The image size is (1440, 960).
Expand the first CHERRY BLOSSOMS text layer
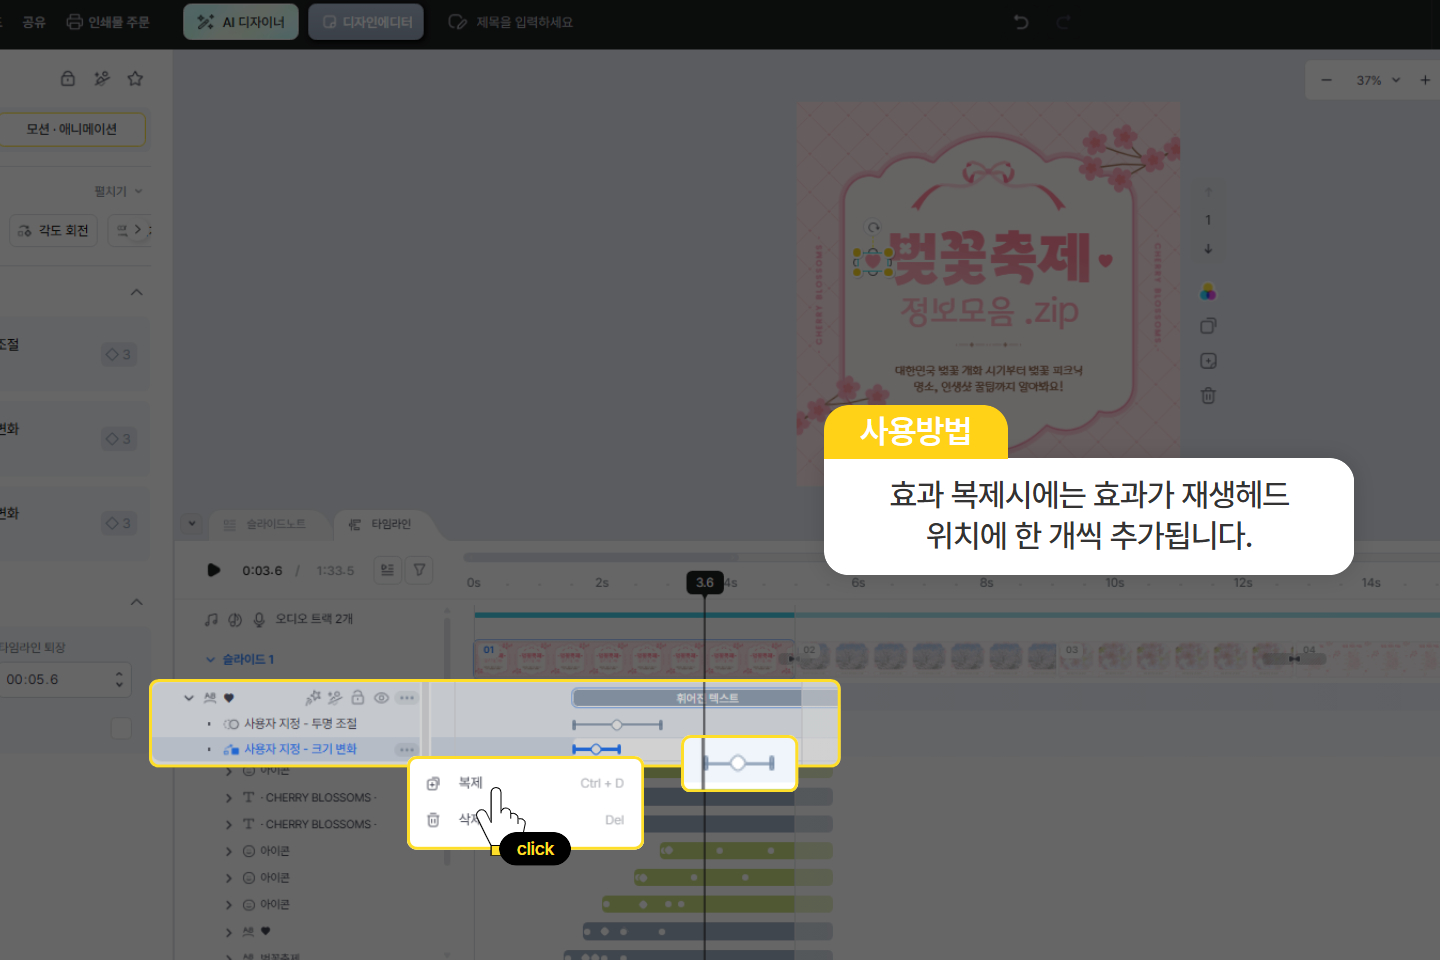[229, 798]
